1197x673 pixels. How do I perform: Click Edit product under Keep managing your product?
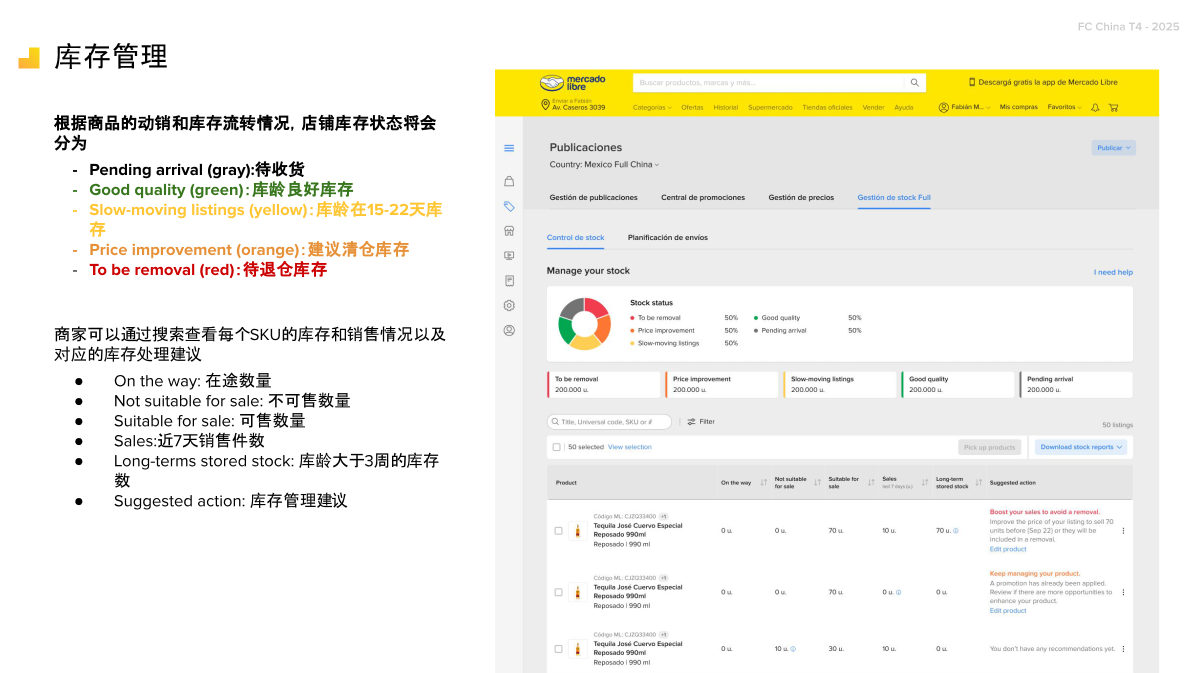[1008, 611]
